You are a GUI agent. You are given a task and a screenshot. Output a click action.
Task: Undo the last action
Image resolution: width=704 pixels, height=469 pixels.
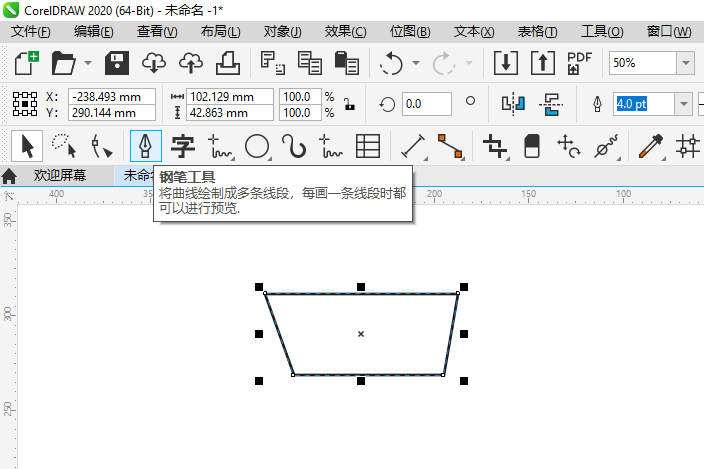click(x=391, y=63)
